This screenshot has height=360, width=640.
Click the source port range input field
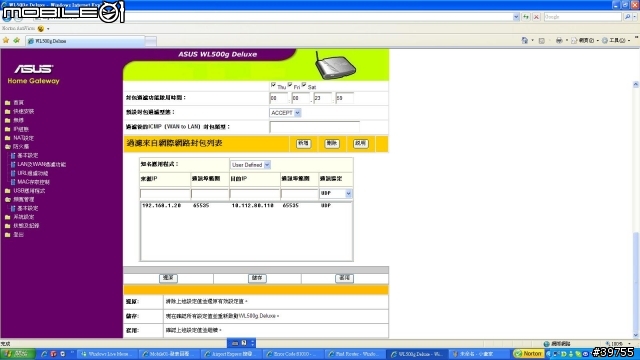[x=209, y=193]
